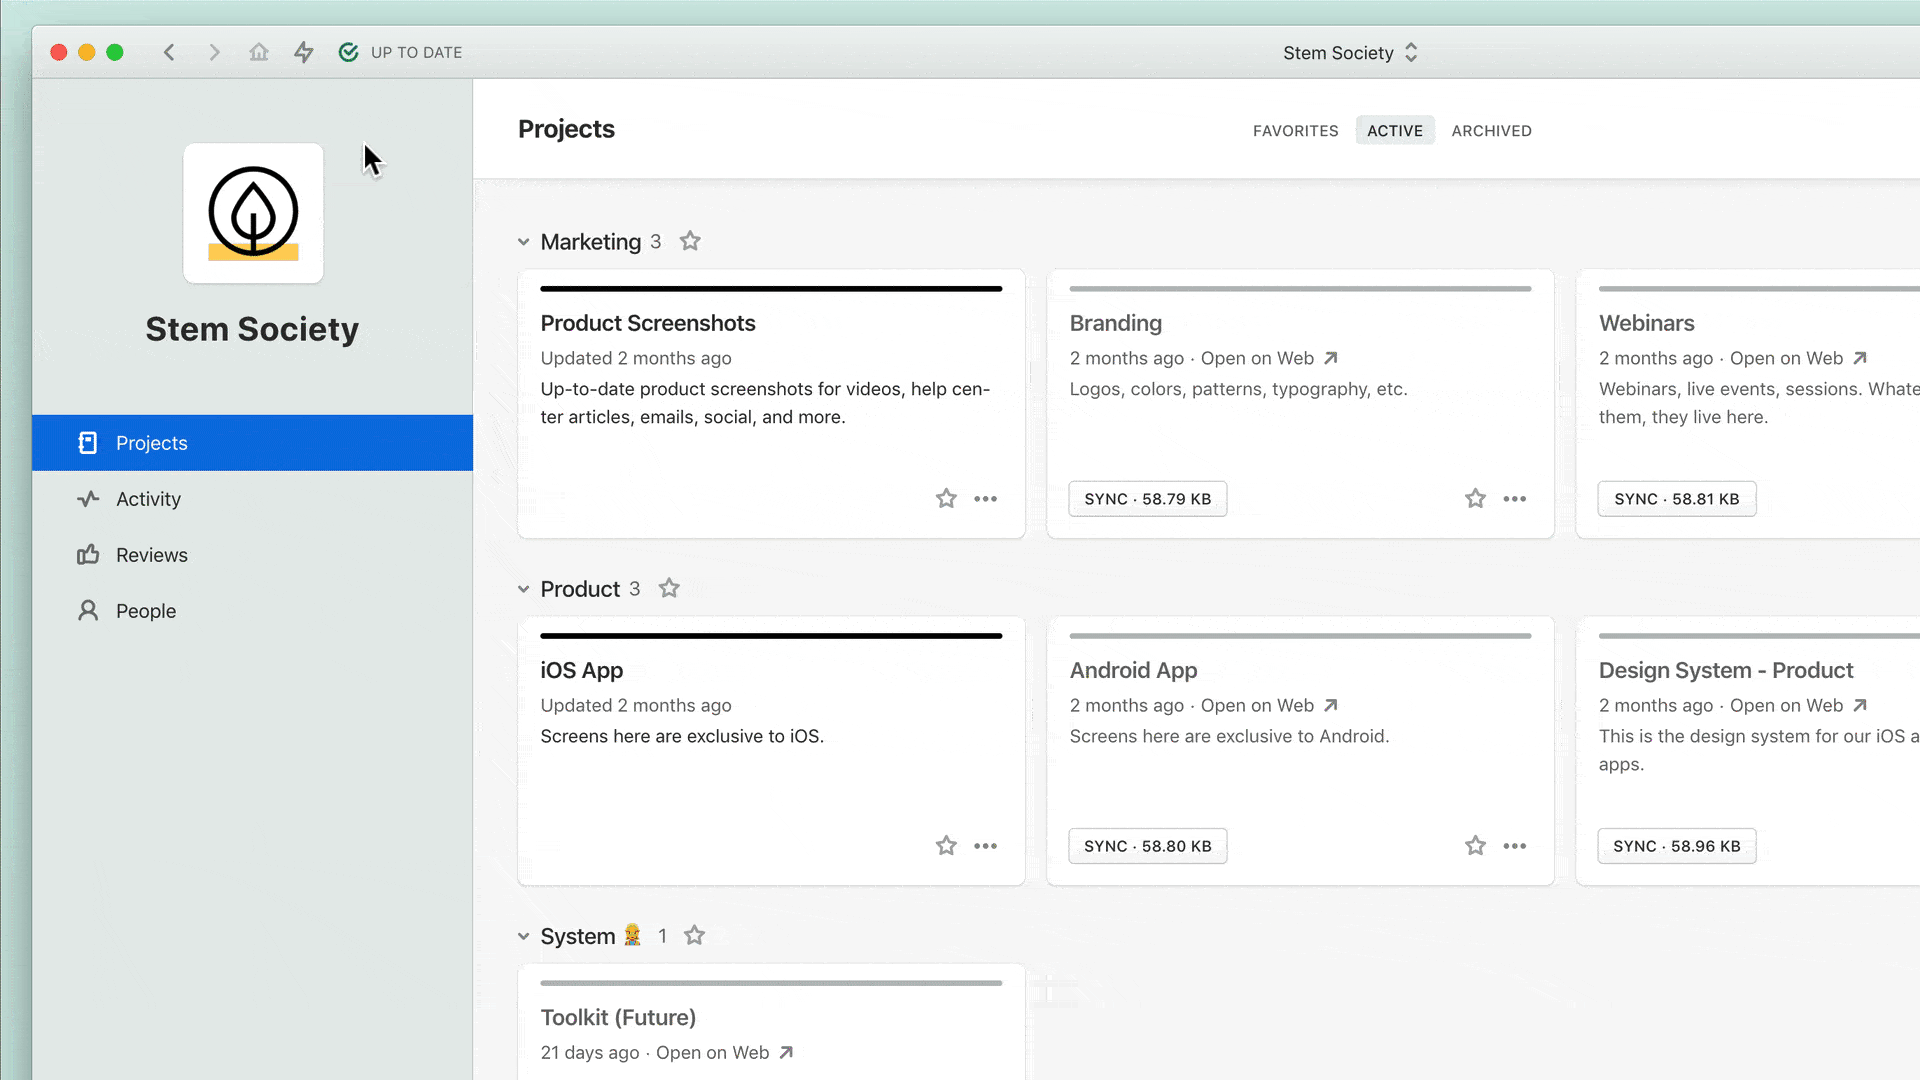This screenshot has height=1080, width=1920.
Task: Open the Toolkit (Future) project title
Action: point(618,1017)
